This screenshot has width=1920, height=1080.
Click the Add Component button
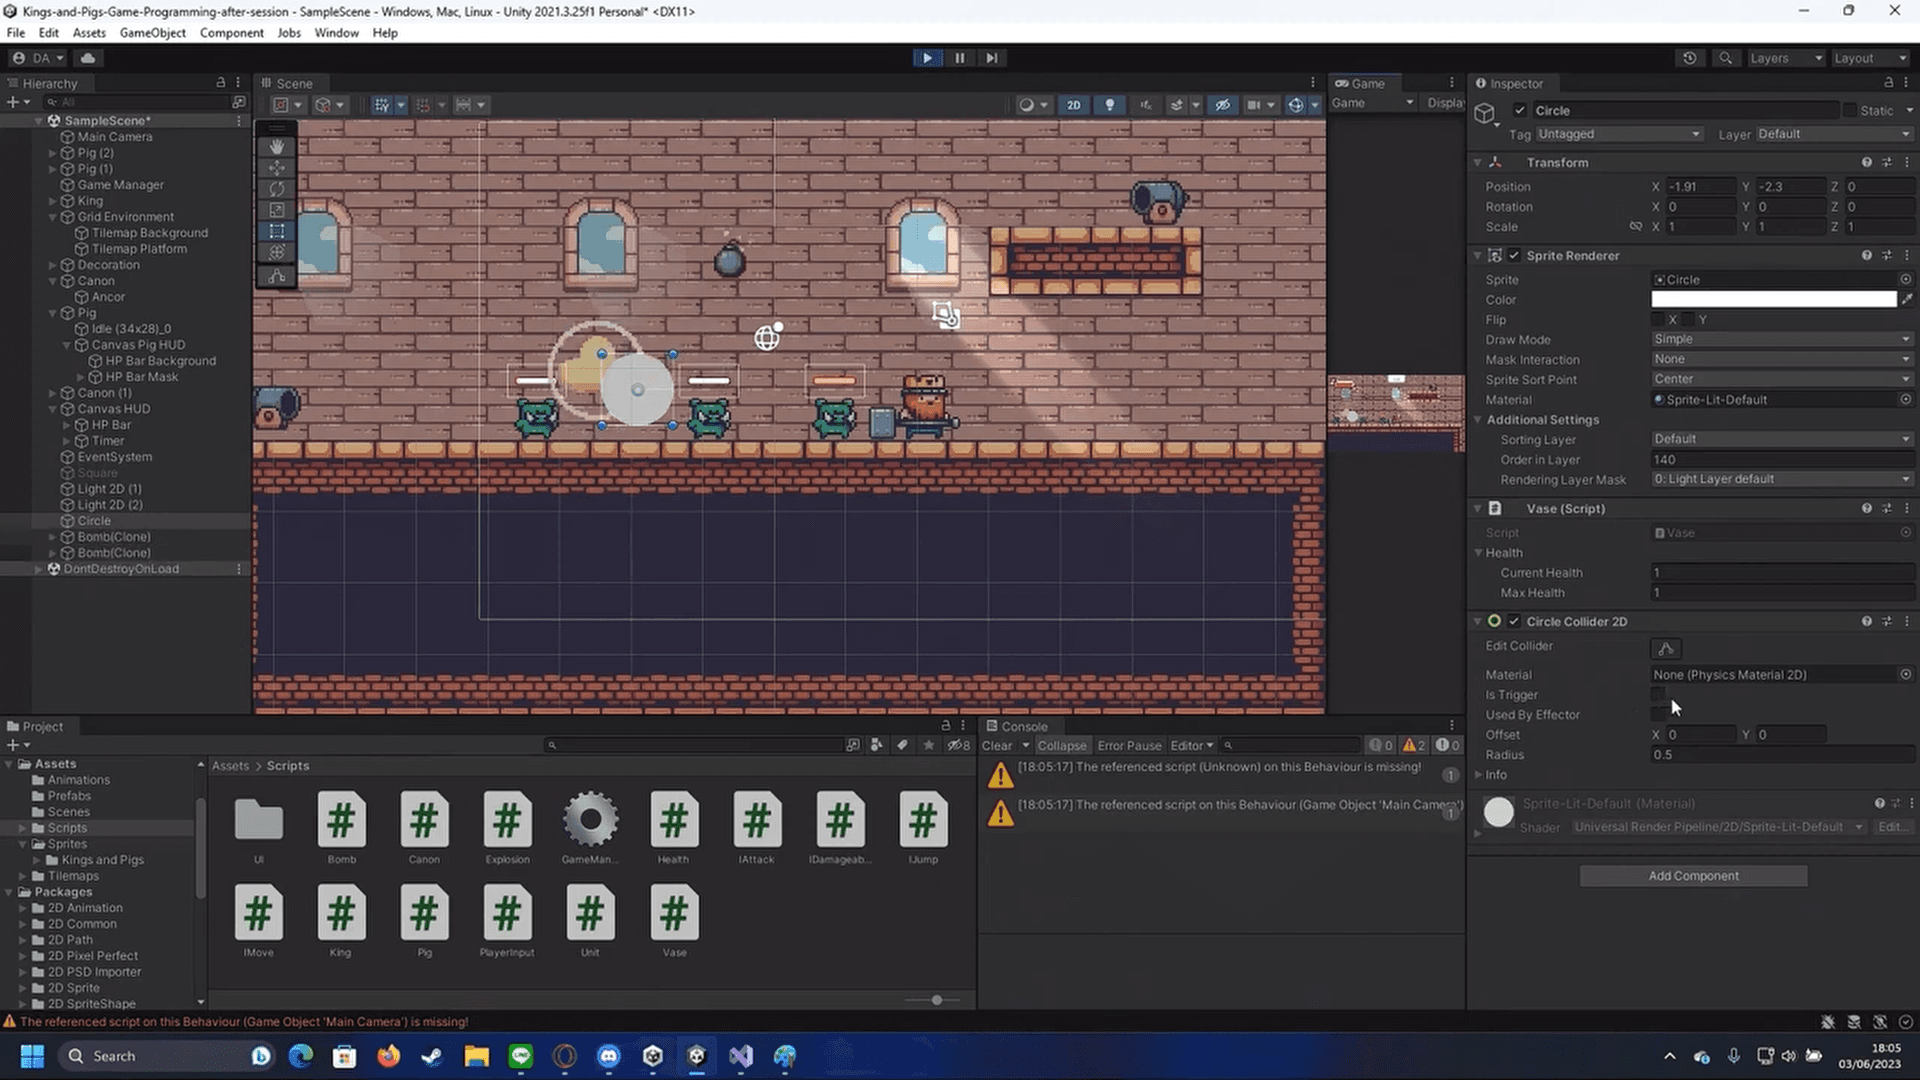click(x=1692, y=875)
